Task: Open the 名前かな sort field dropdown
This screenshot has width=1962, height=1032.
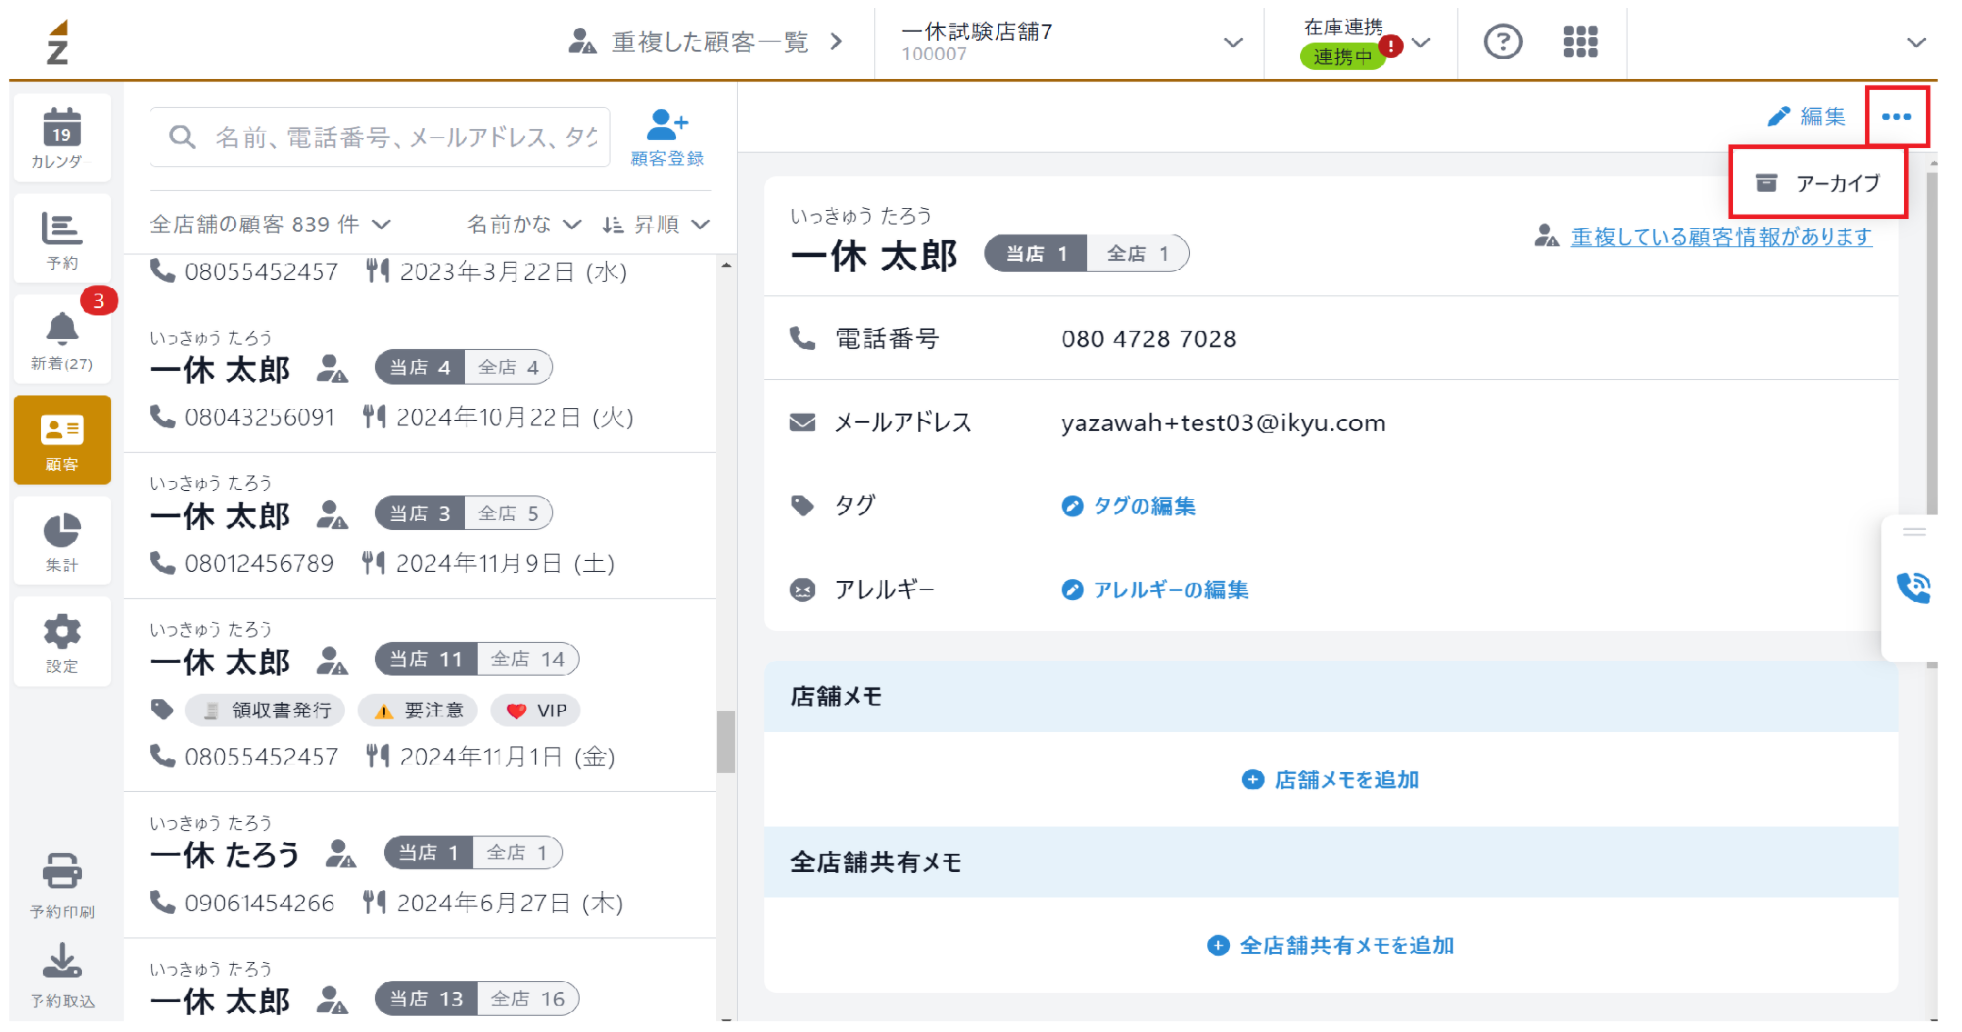Action: point(523,224)
